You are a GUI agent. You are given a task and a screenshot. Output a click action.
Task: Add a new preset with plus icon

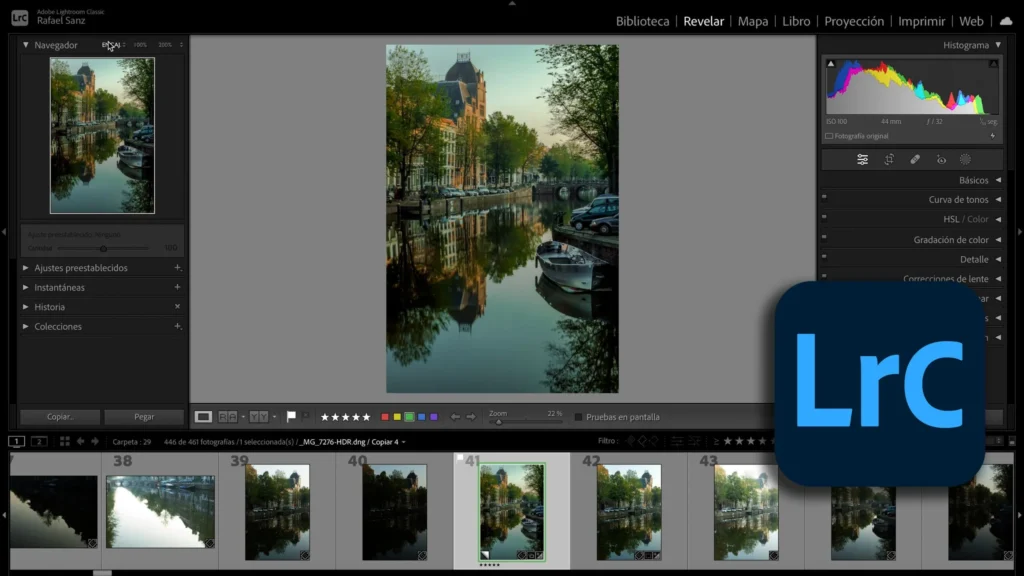coord(177,268)
